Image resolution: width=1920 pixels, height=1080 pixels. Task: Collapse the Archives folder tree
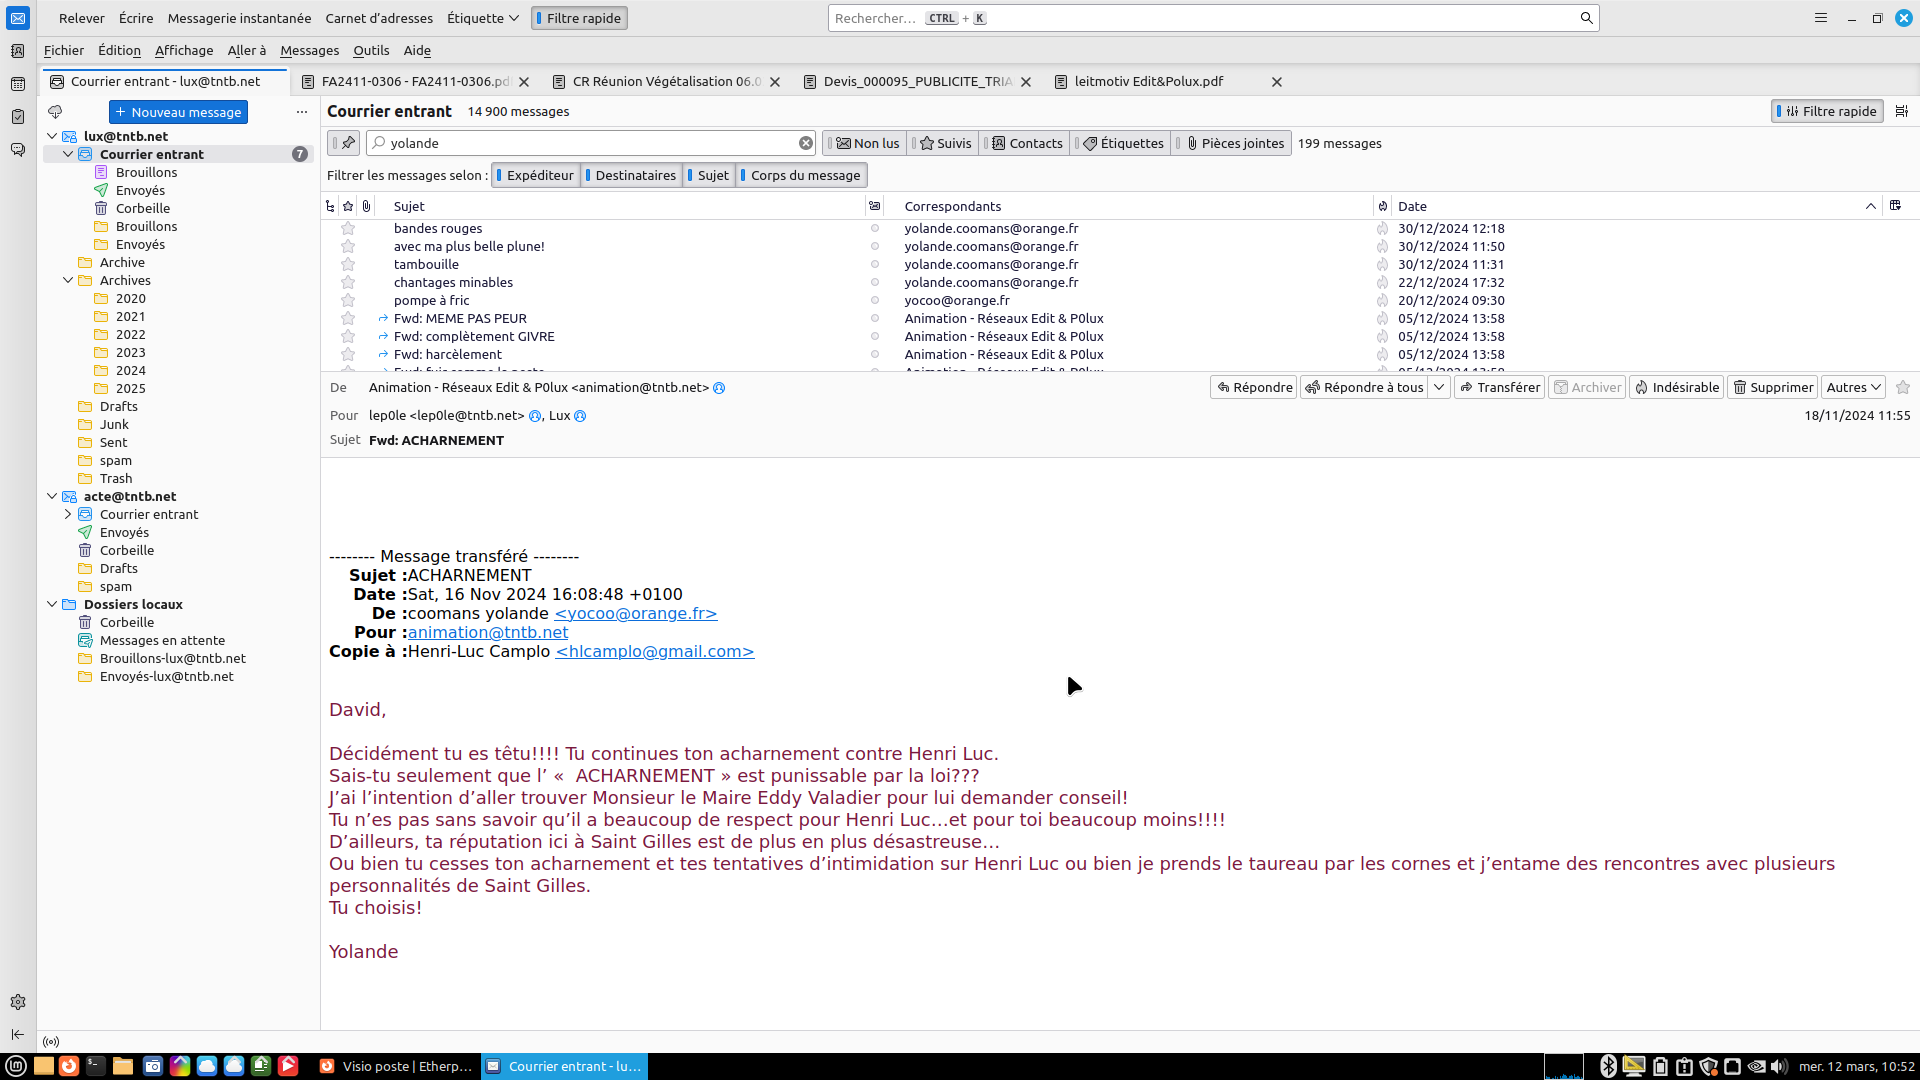68,280
